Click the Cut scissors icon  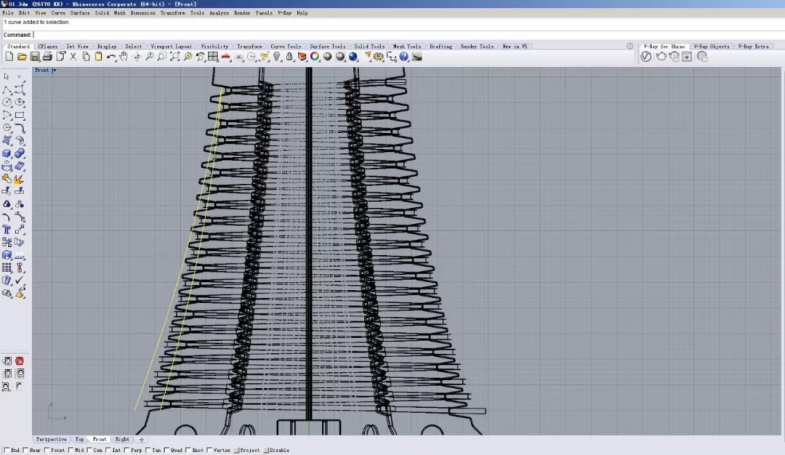(73, 57)
